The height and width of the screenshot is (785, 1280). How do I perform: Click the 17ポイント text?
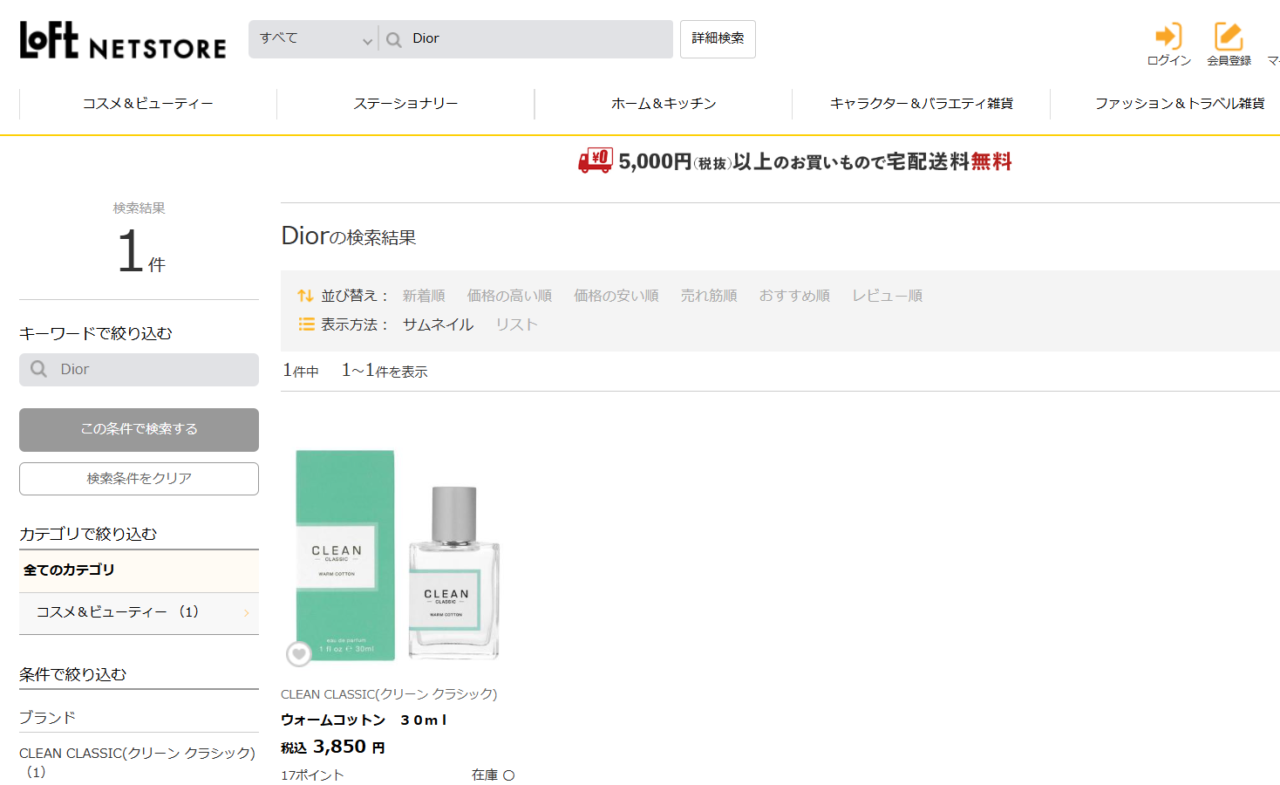coord(312,775)
